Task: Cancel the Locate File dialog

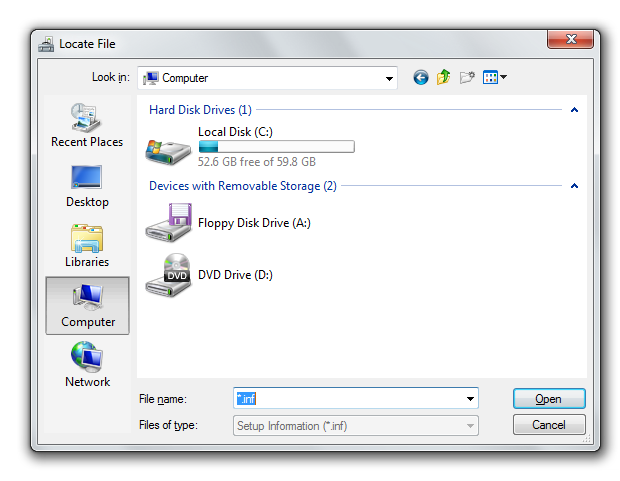Action: [549, 425]
